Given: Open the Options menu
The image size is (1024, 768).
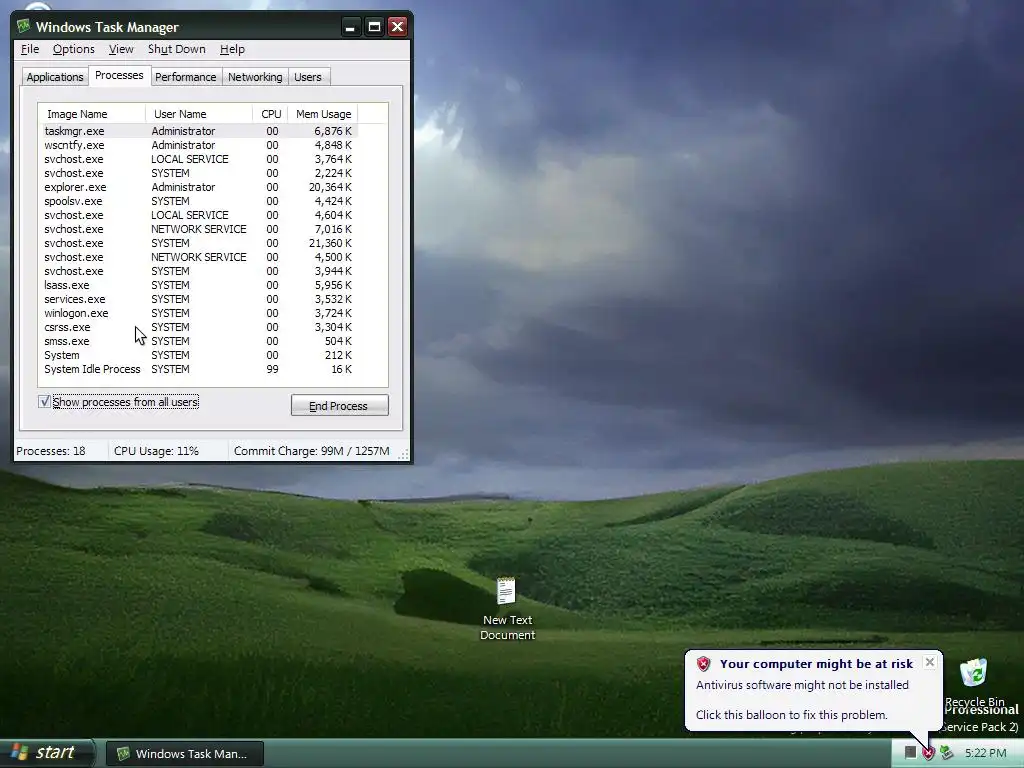Looking at the screenshot, I should (74, 49).
